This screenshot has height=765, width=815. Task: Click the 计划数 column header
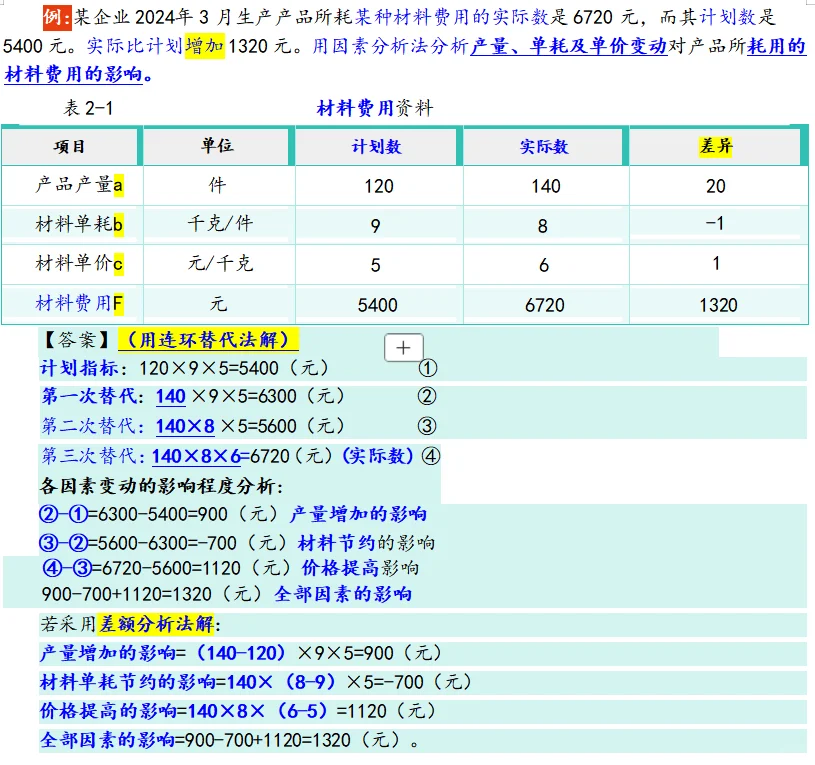[377, 146]
